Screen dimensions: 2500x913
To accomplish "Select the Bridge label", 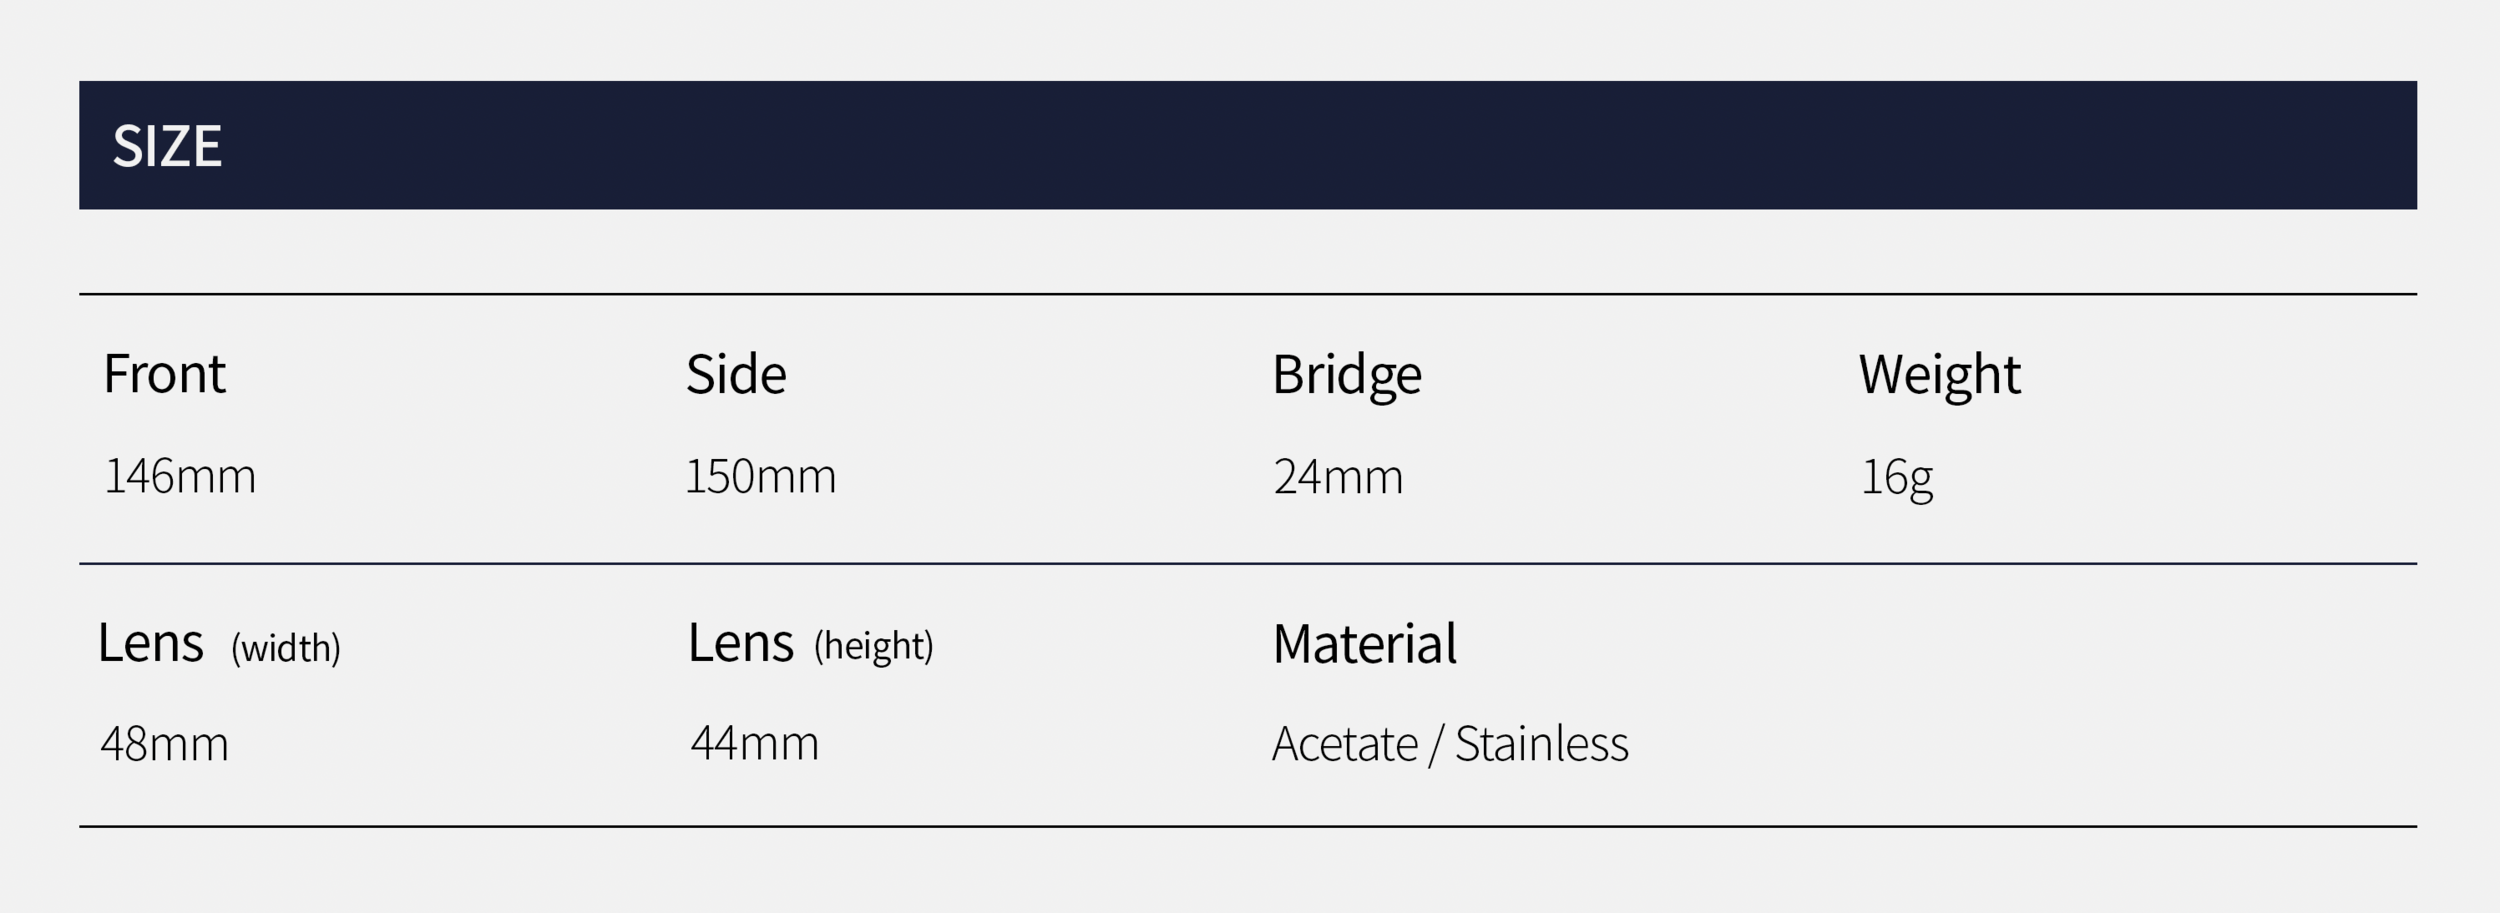I will click(x=1346, y=375).
